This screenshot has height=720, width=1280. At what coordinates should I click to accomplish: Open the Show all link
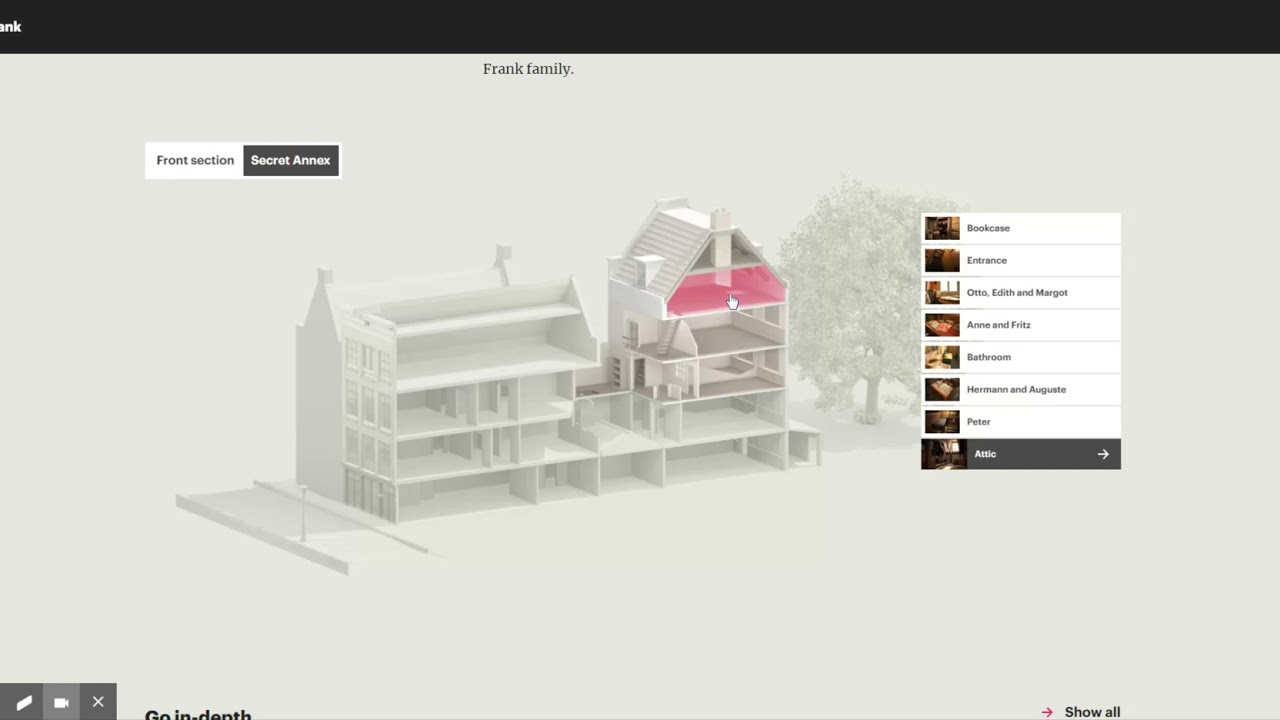point(1092,712)
